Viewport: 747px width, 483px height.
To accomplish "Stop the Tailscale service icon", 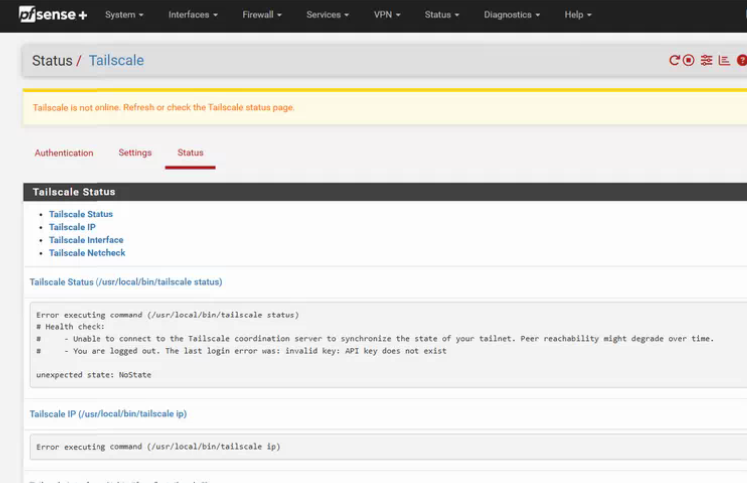I will 688,60.
